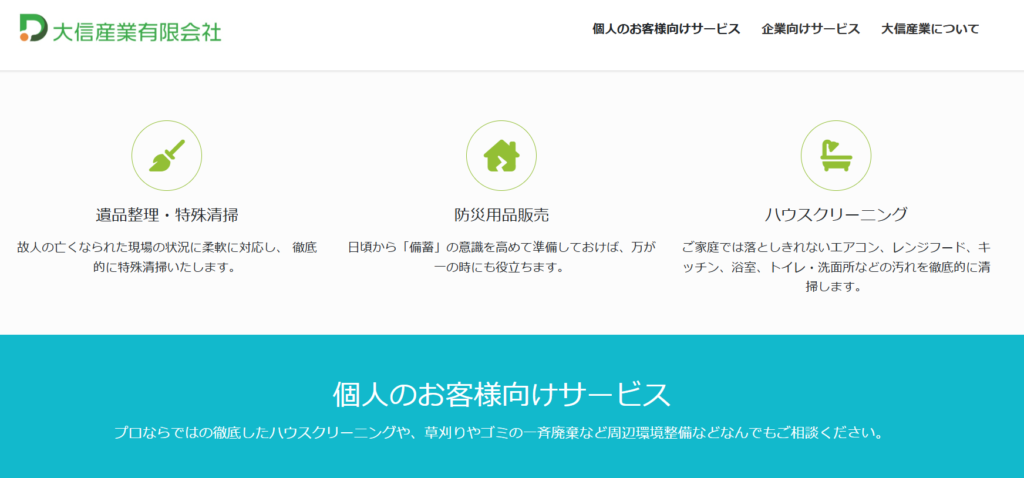Open the 個人のお客様向けサービス navigation menu
Image resolution: width=1024 pixels, height=478 pixels.
click(666, 29)
